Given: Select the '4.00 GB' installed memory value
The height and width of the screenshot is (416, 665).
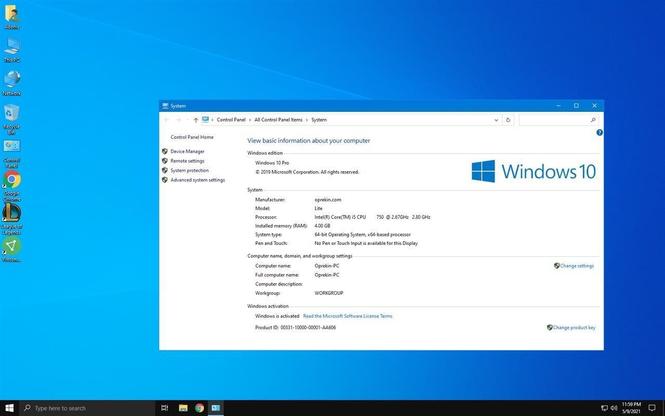Looking at the screenshot, I should [322, 226].
